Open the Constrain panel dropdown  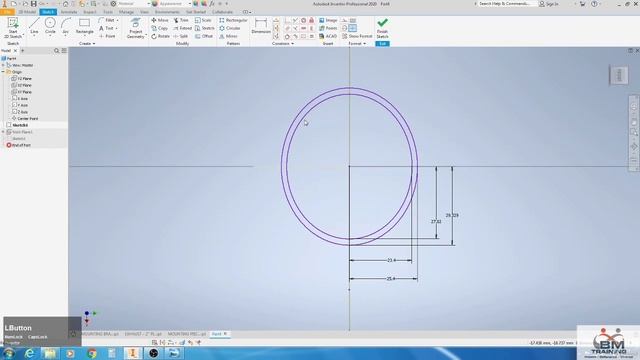click(x=283, y=44)
